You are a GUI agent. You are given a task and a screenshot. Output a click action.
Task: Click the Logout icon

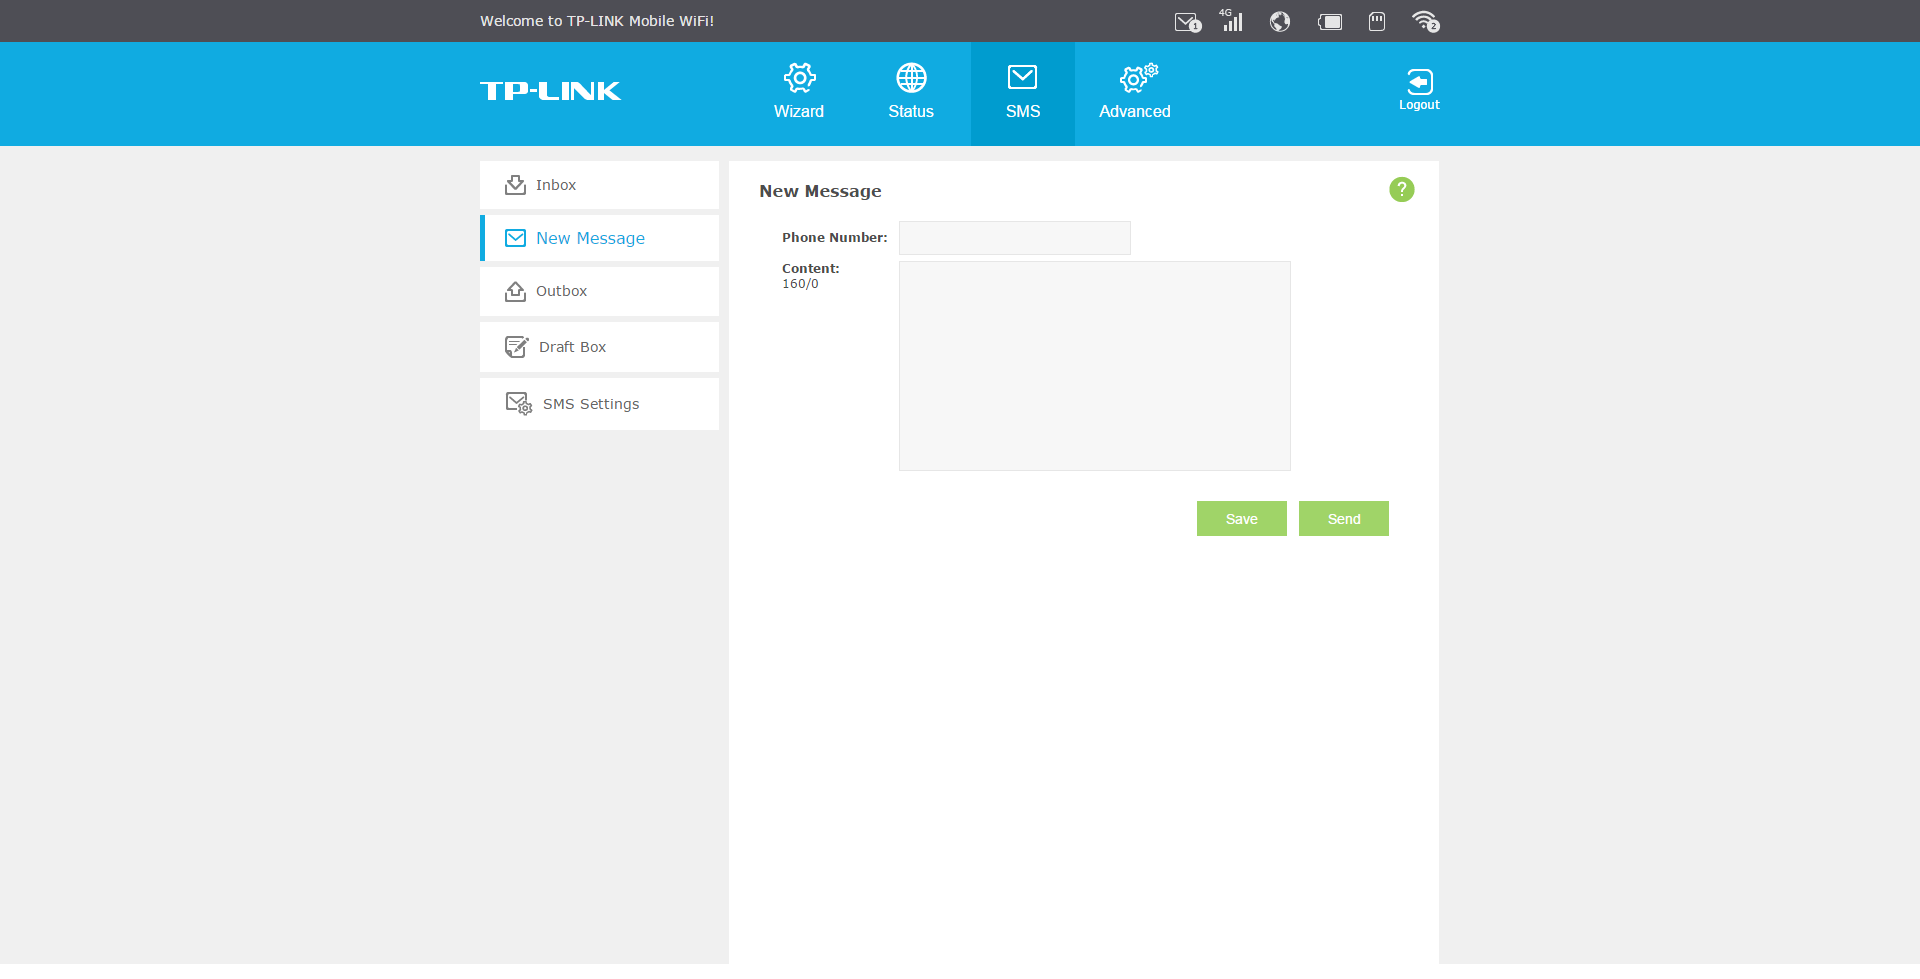coord(1419,90)
